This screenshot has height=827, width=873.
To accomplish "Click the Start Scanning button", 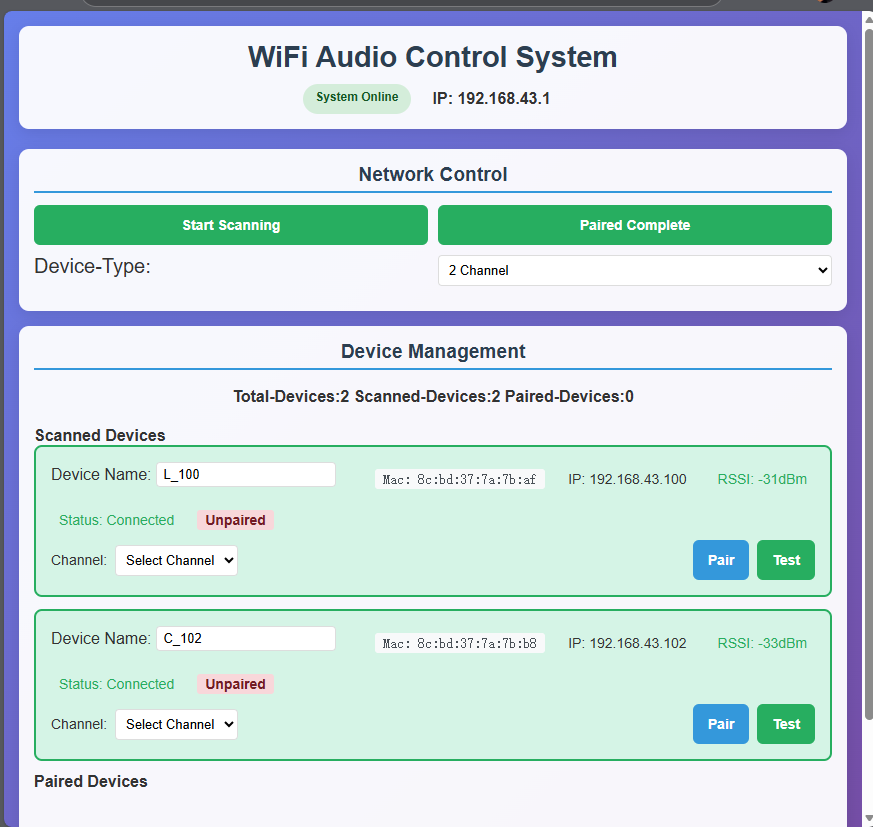I will 231,225.
